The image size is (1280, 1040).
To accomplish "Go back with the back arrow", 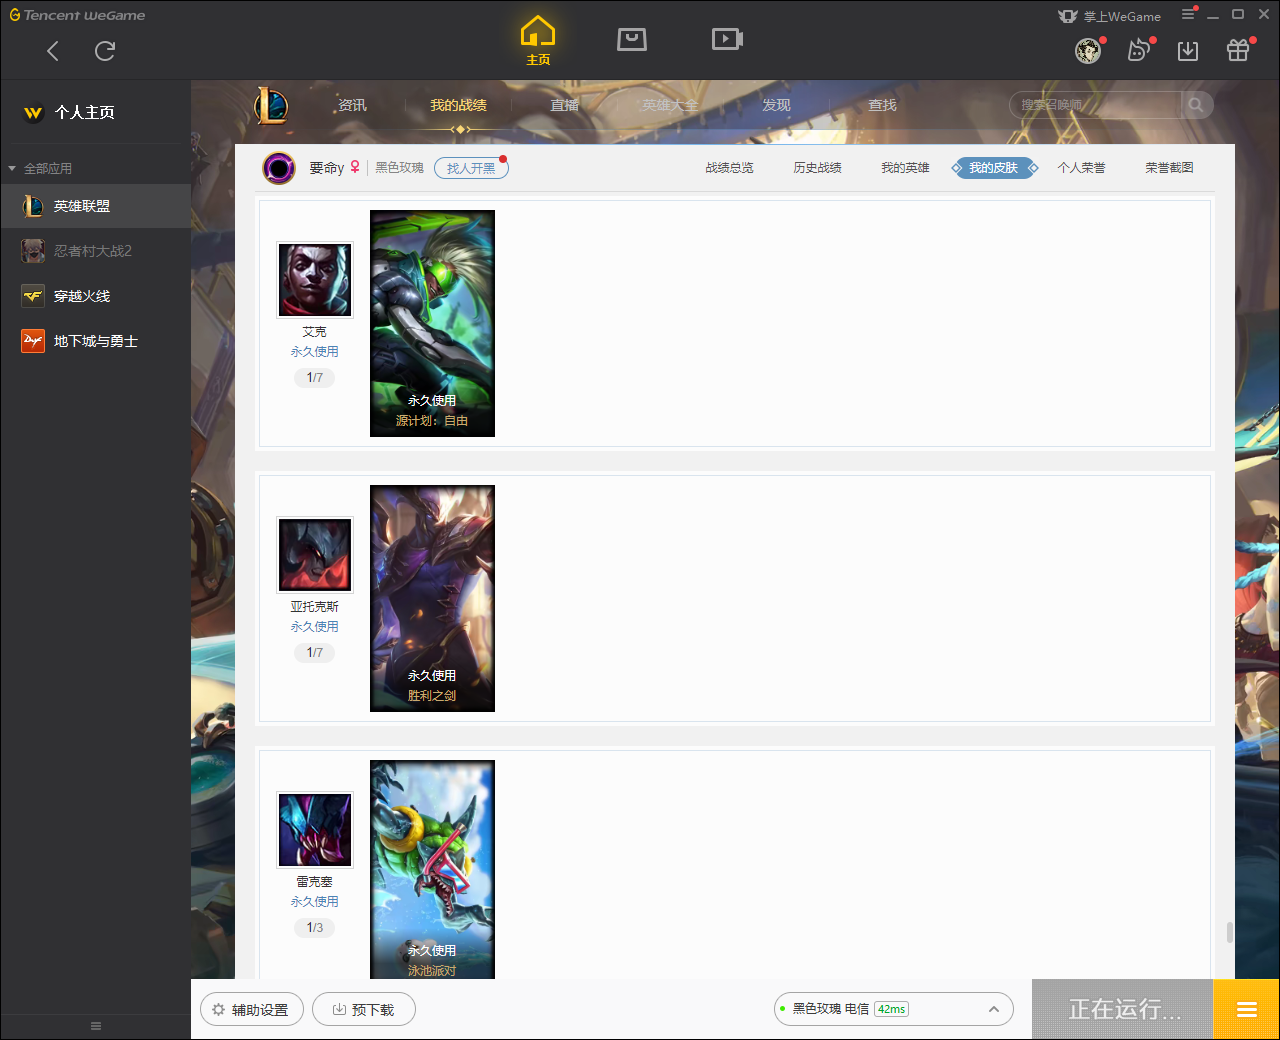I will 53,51.
